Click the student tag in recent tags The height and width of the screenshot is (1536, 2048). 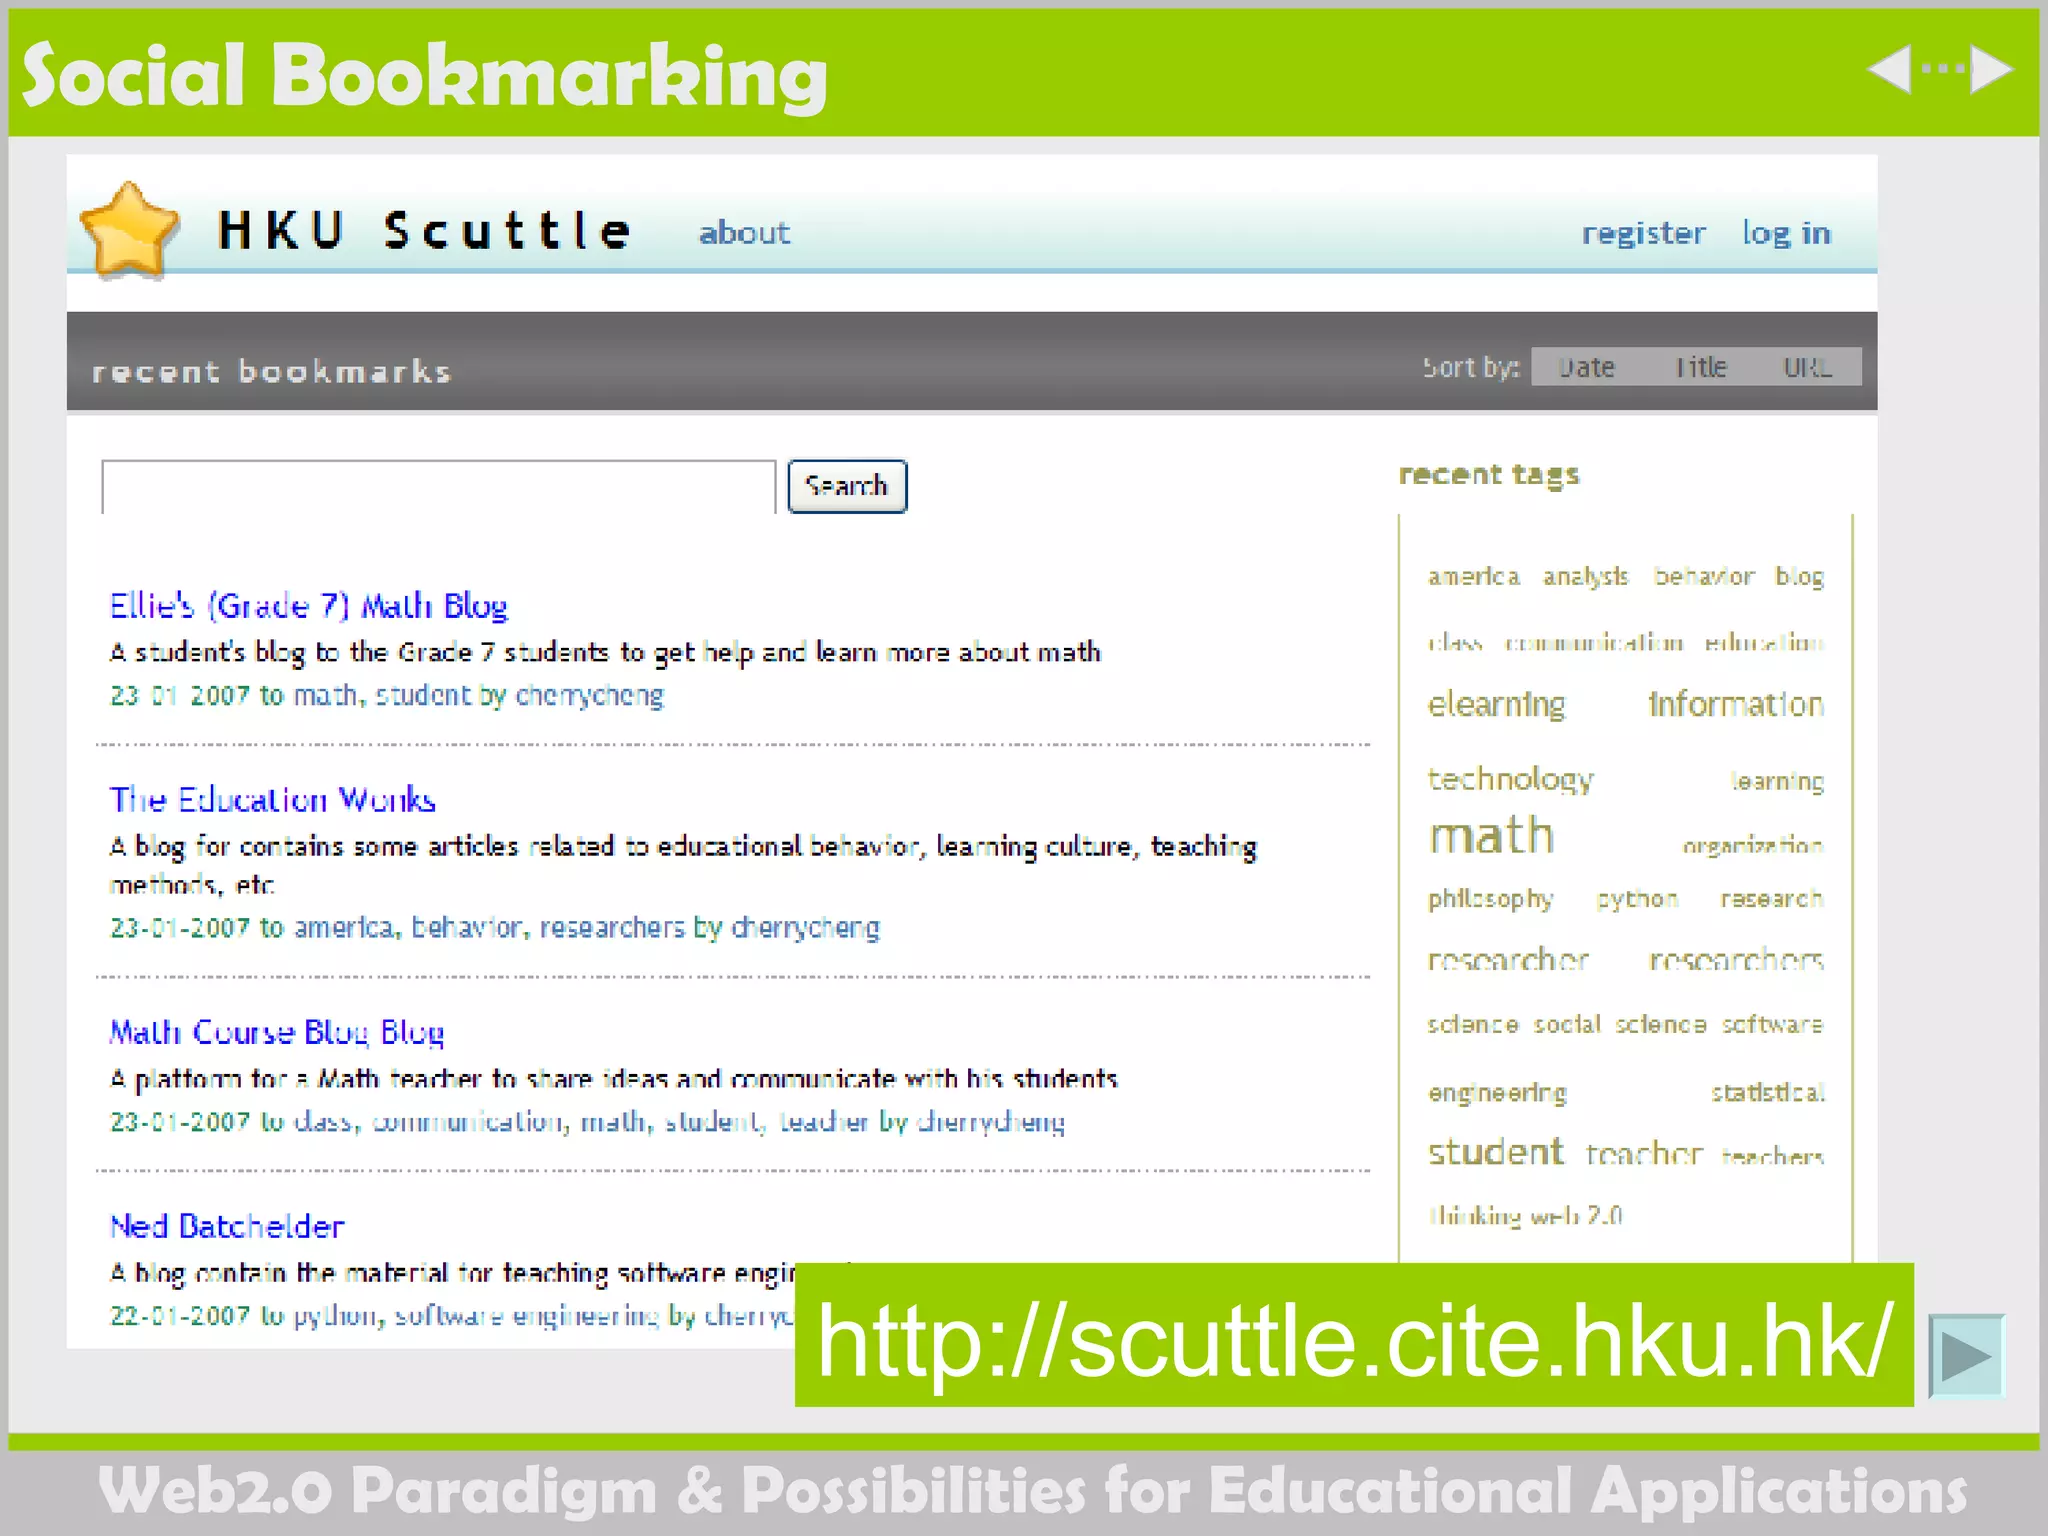(x=1496, y=1152)
